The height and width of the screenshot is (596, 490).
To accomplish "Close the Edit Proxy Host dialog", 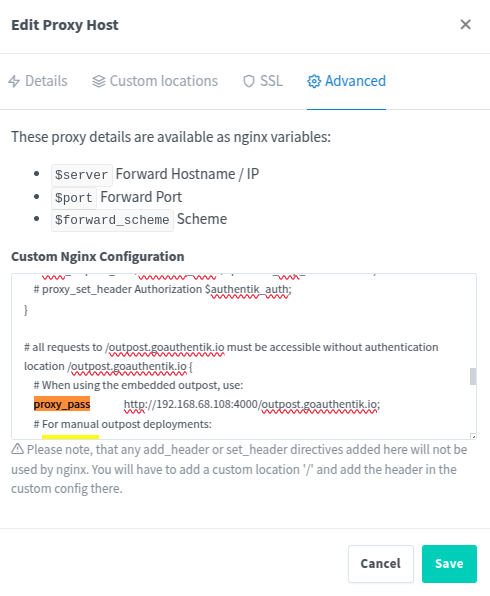I will (466, 25).
